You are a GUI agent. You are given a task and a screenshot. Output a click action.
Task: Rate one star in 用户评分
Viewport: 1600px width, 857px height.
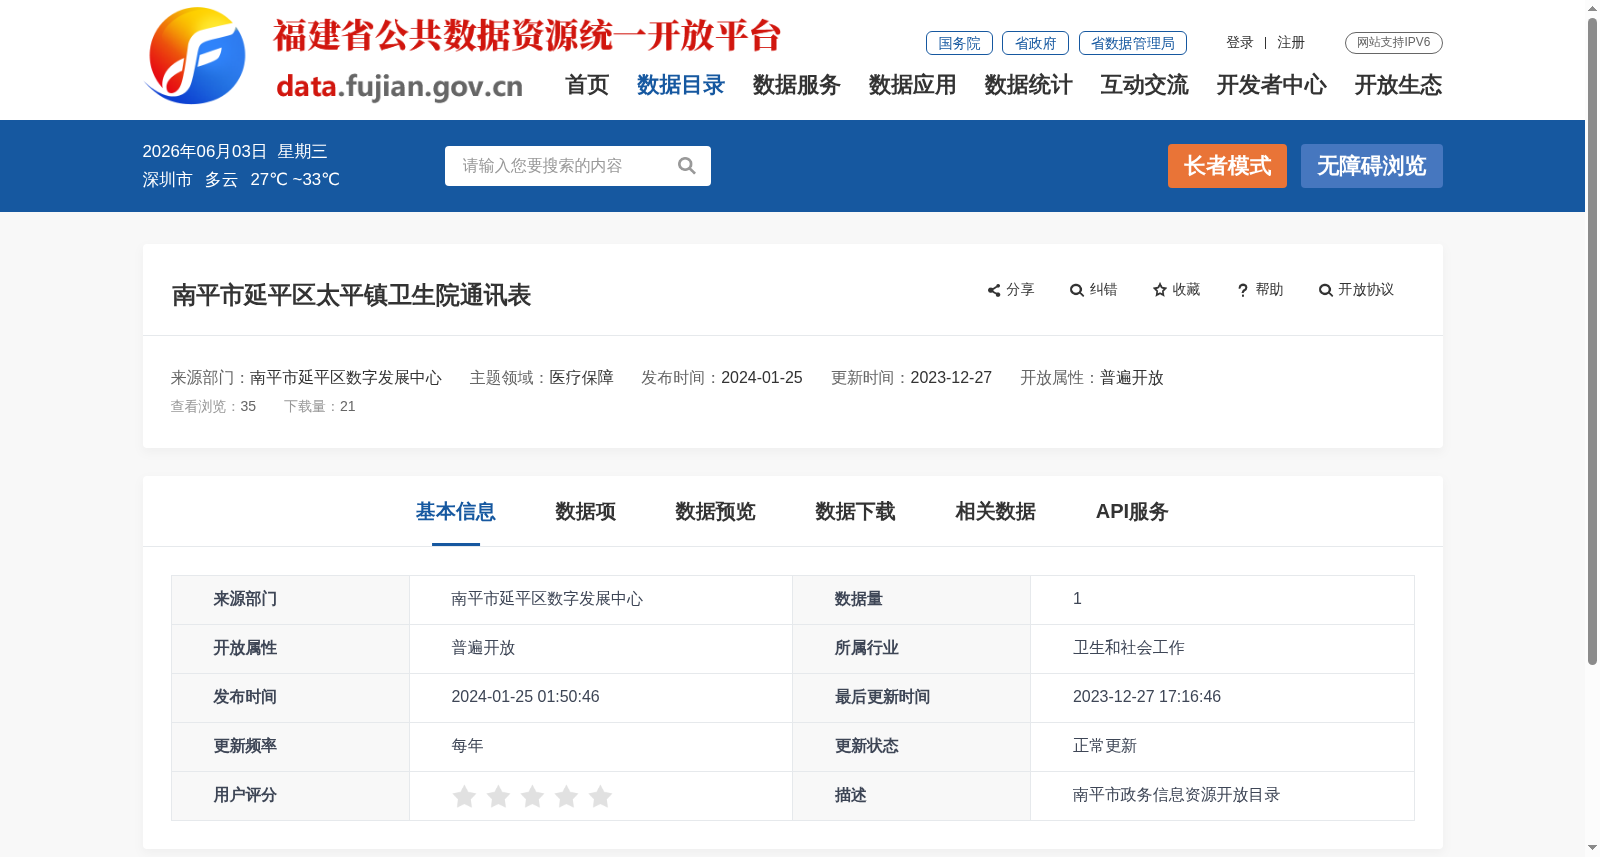coord(464,796)
